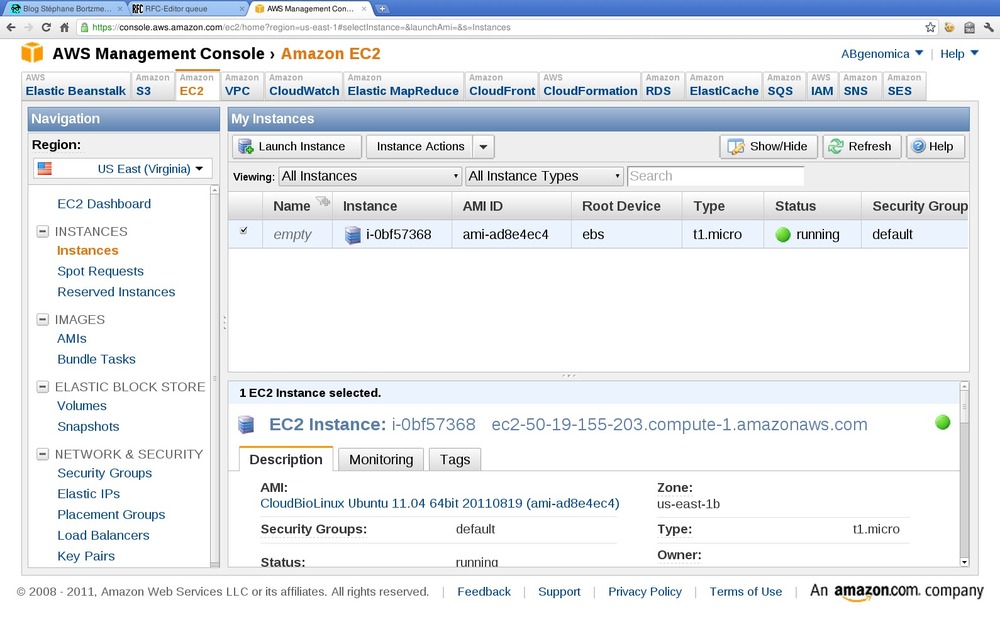Screen dimensions: 1000x624
Task: Reload the page with browser reload icon
Action: 46,27
